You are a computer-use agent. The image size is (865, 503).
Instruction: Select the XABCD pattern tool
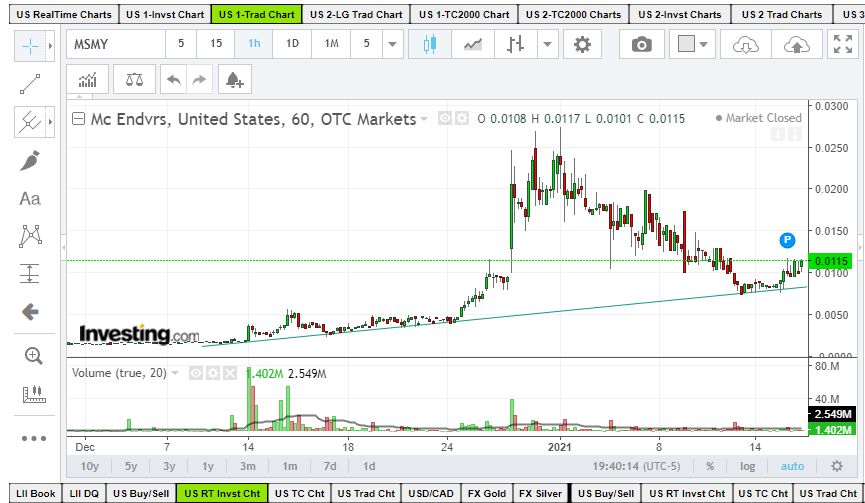pyautogui.click(x=30, y=236)
